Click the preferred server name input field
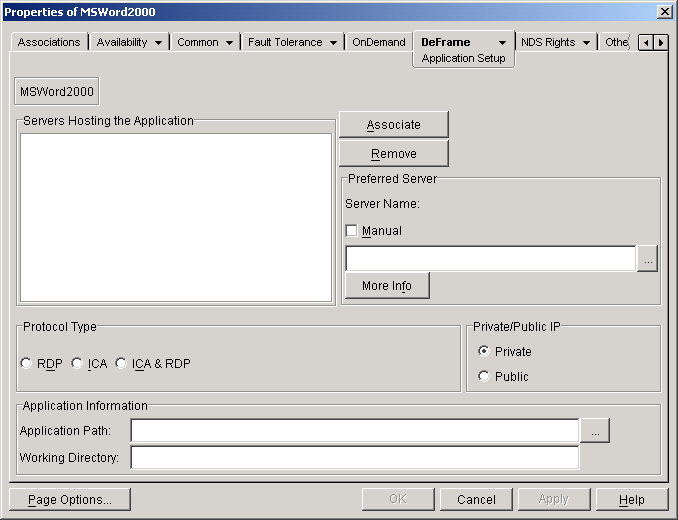Viewport: 678px width, 520px height. pos(491,258)
